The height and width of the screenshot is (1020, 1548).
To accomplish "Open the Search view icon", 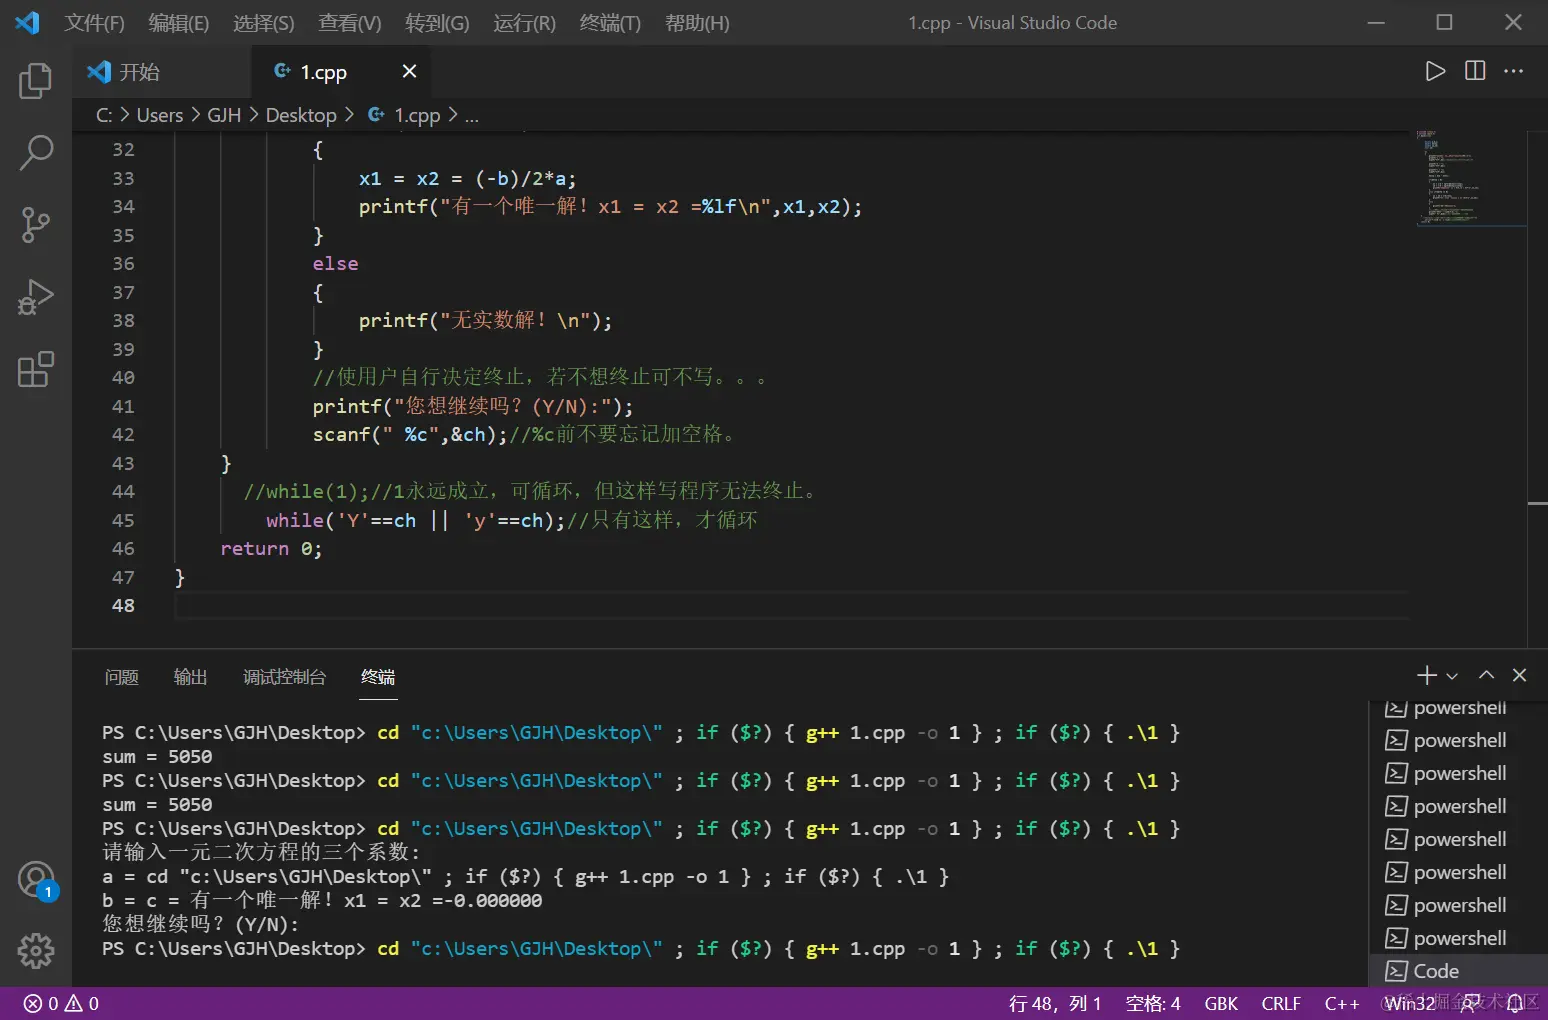I will pyautogui.click(x=35, y=153).
